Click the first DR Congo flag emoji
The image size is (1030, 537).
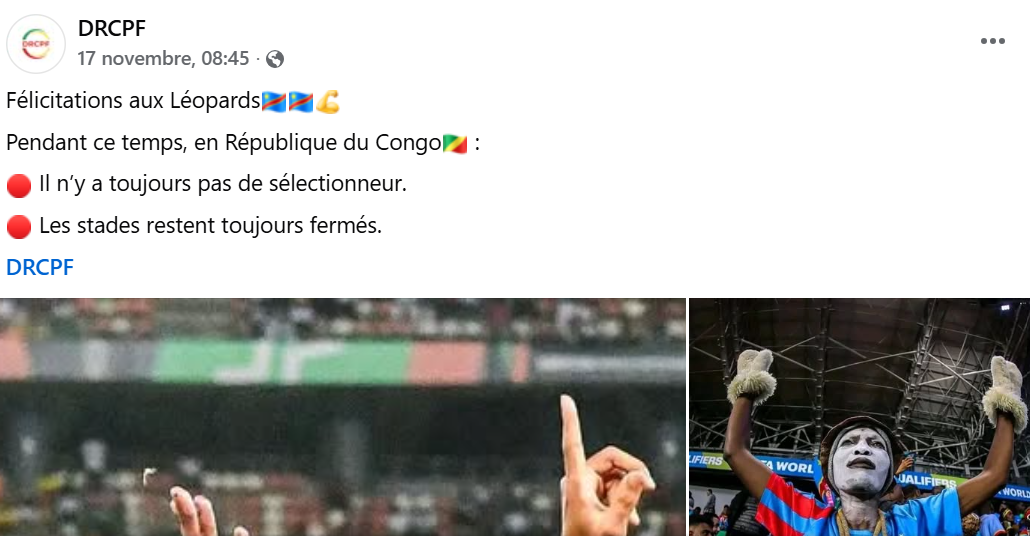(x=273, y=101)
